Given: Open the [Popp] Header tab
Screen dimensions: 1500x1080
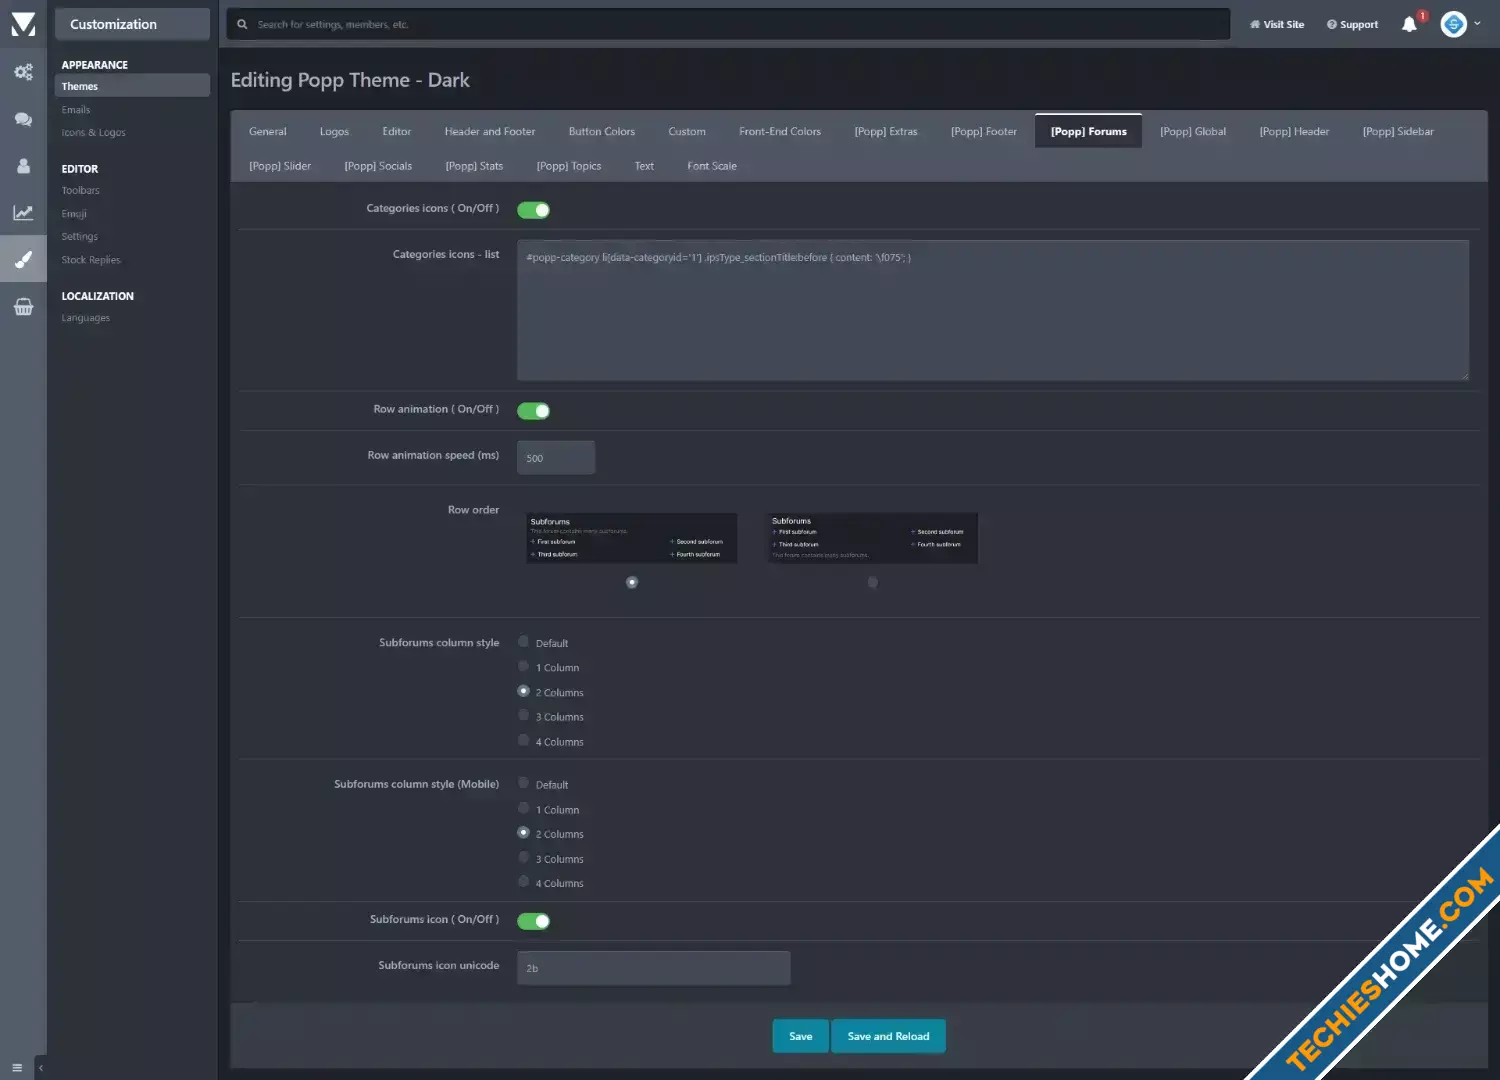Looking at the screenshot, I should pyautogui.click(x=1295, y=131).
